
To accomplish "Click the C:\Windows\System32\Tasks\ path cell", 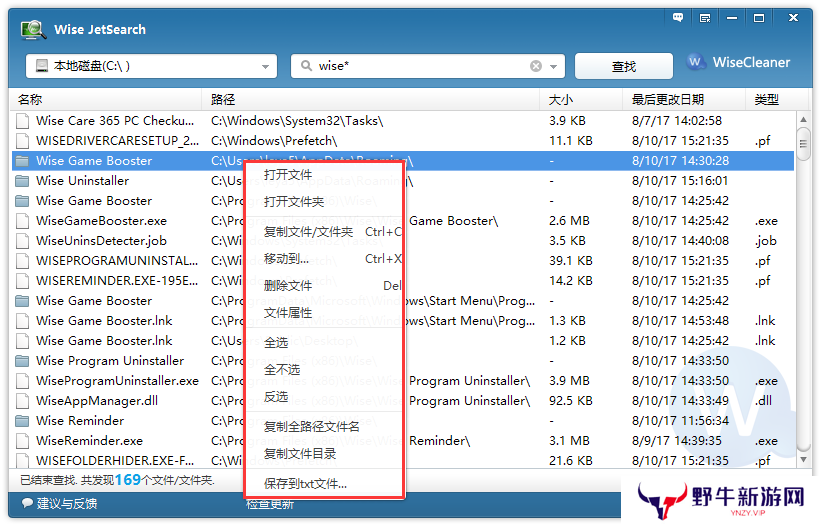I will 297,121.
